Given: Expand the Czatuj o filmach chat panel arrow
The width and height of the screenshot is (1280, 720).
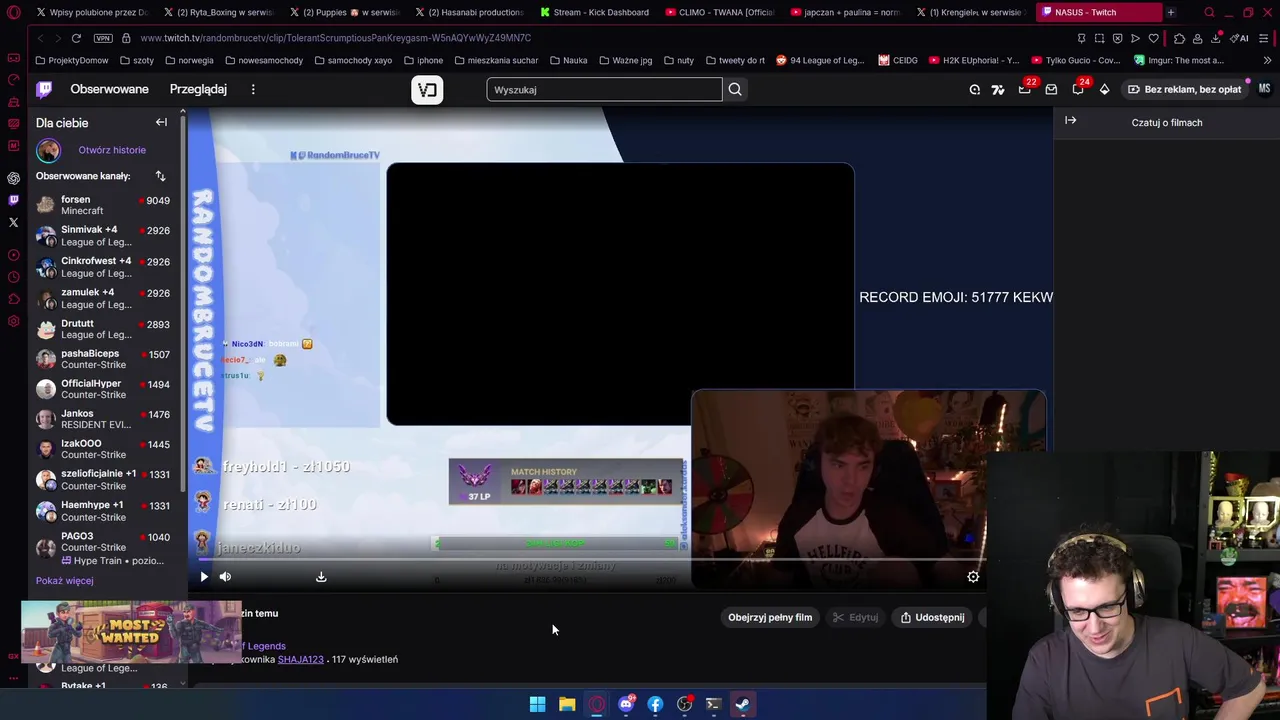Looking at the screenshot, I should [1070, 121].
